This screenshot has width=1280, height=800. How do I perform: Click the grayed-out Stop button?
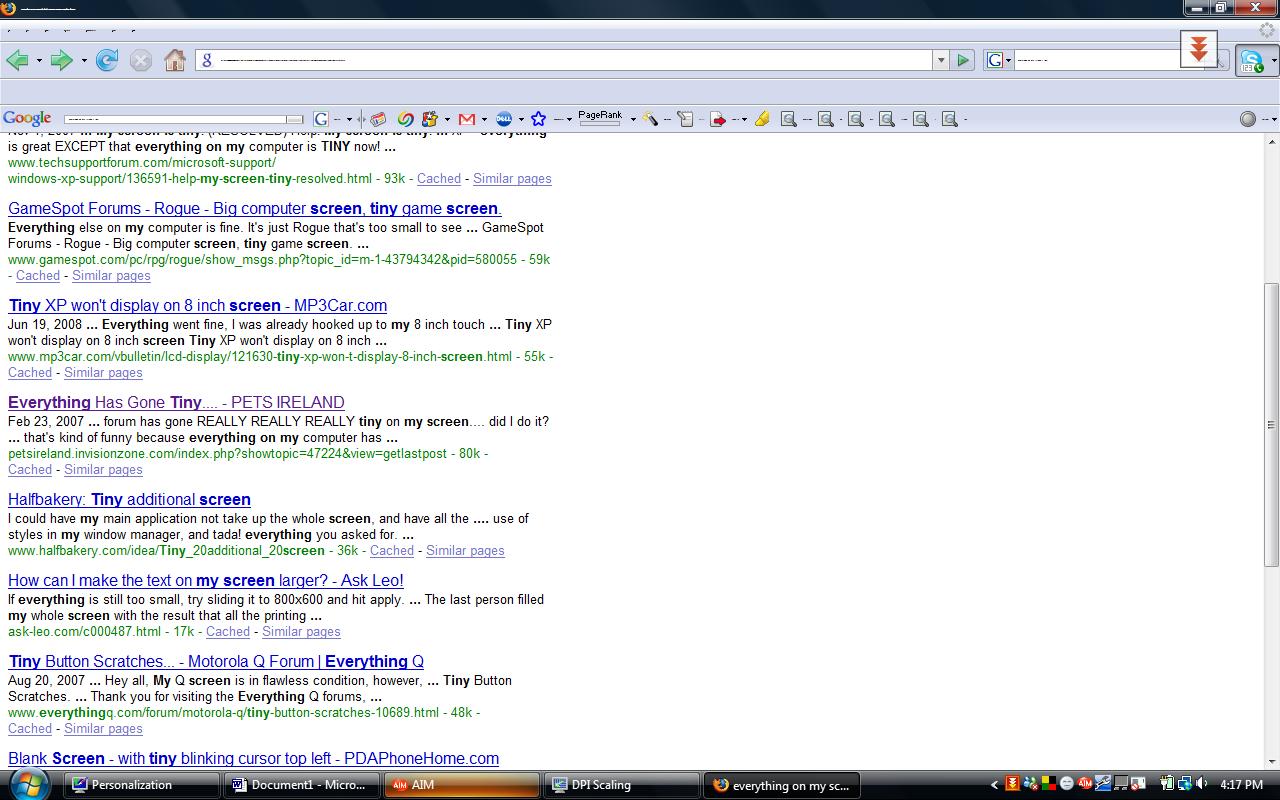[141, 60]
